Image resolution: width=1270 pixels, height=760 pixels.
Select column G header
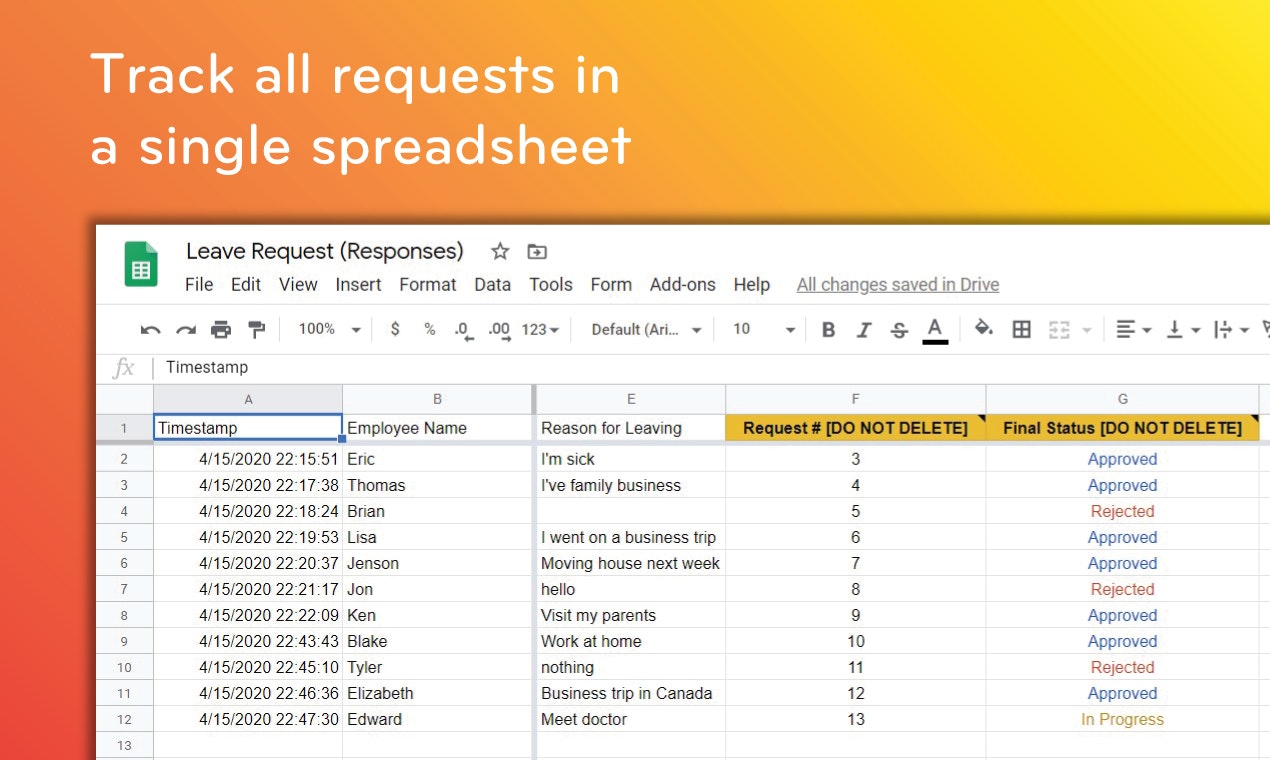tap(1123, 399)
